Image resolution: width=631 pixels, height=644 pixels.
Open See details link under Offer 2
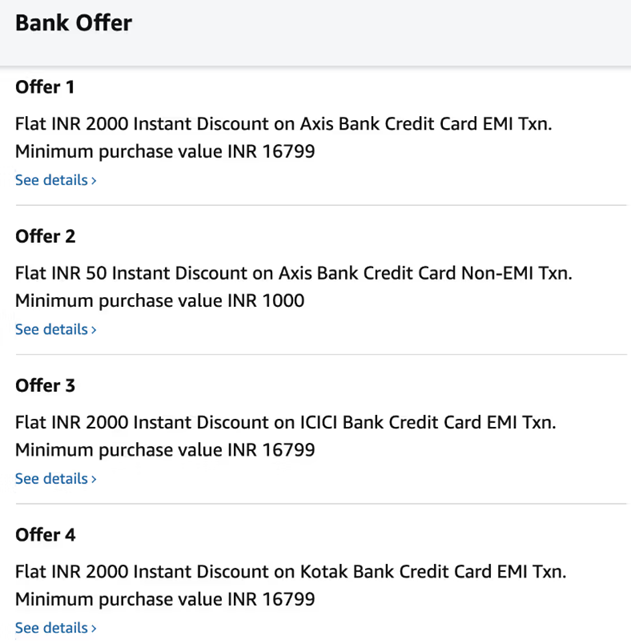coord(51,329)
